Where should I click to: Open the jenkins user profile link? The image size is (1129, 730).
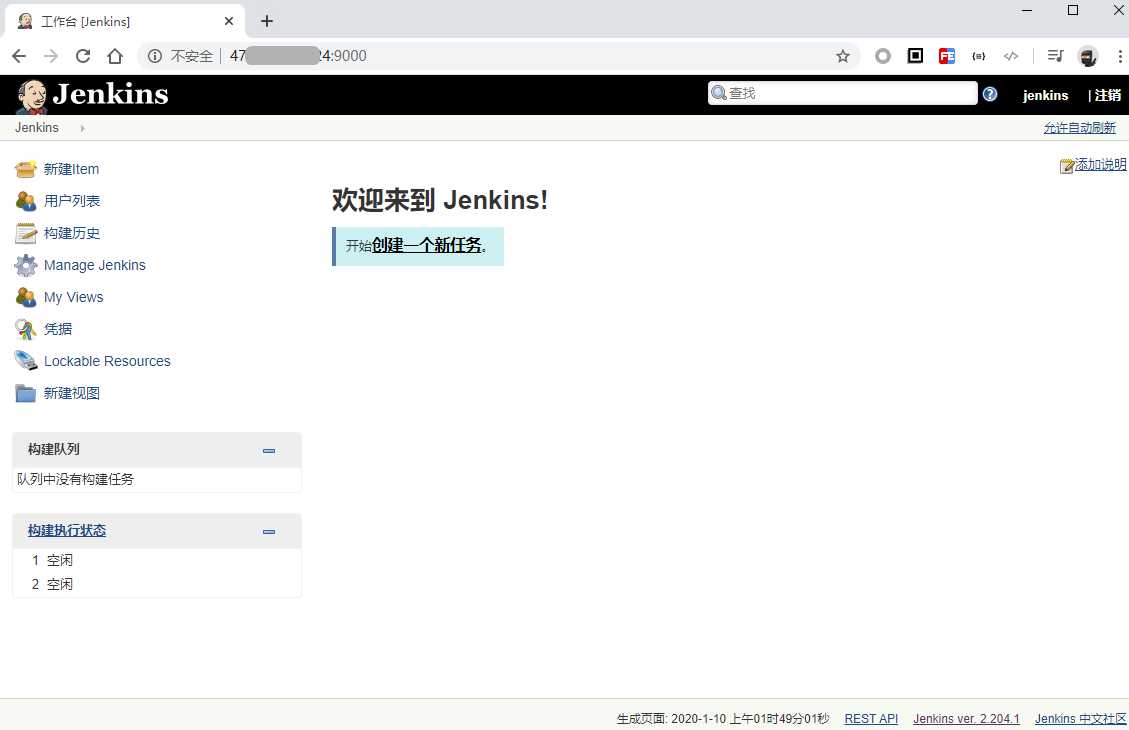pyautogui.click(x=1045, y=95)
